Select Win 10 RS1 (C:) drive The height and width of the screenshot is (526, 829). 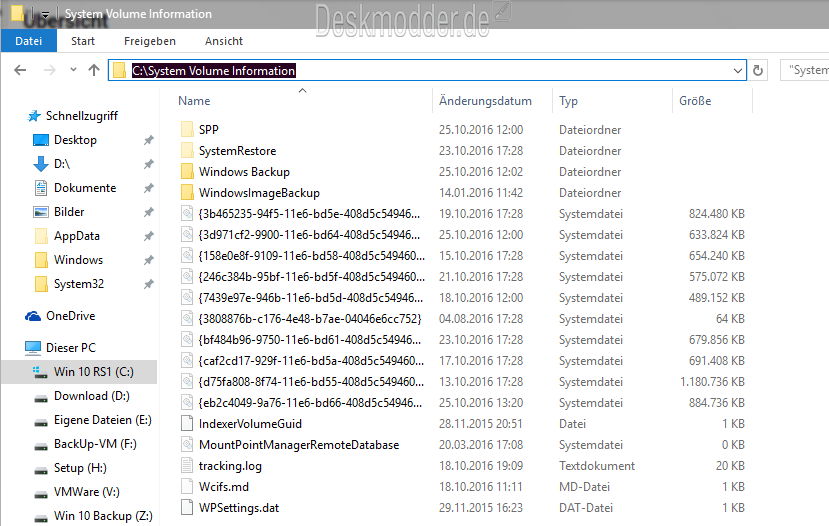click(79, 372)
